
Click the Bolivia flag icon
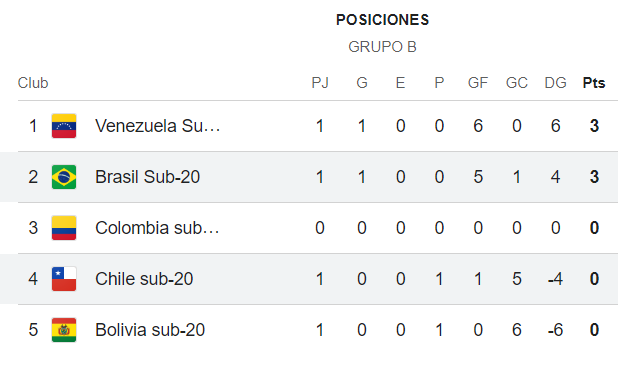(x=64, y=330)
